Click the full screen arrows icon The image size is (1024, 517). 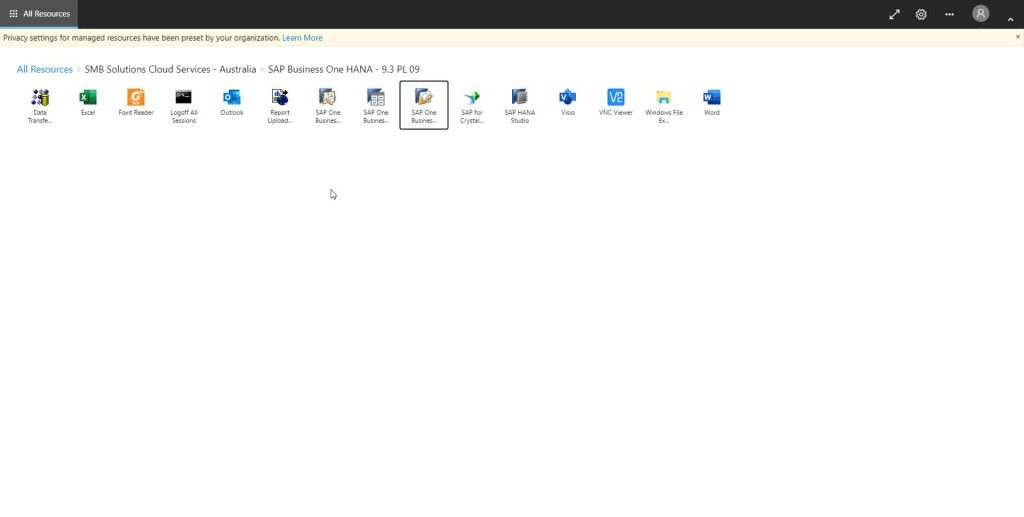(895, 14)
